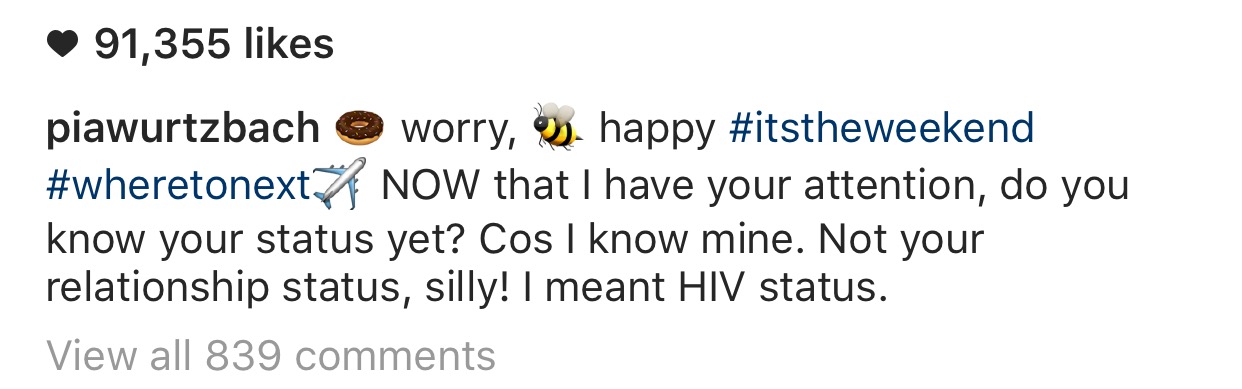The width and height of the screenshot is (1242, 389).
Task: Click the word "likes" after the count
Action: point(287,44)
